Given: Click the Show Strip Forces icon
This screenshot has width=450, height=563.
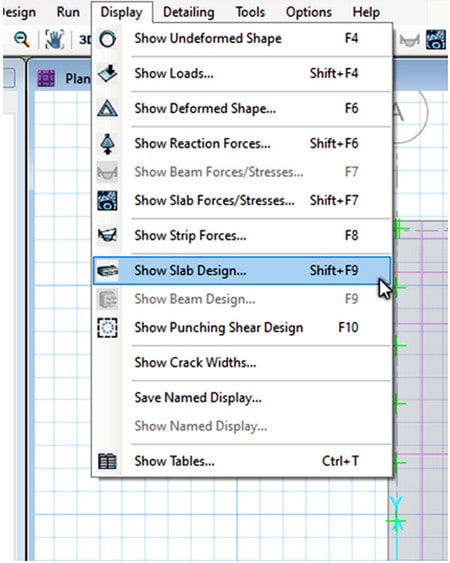Looking at the screenshot, I should pos(107,235).
